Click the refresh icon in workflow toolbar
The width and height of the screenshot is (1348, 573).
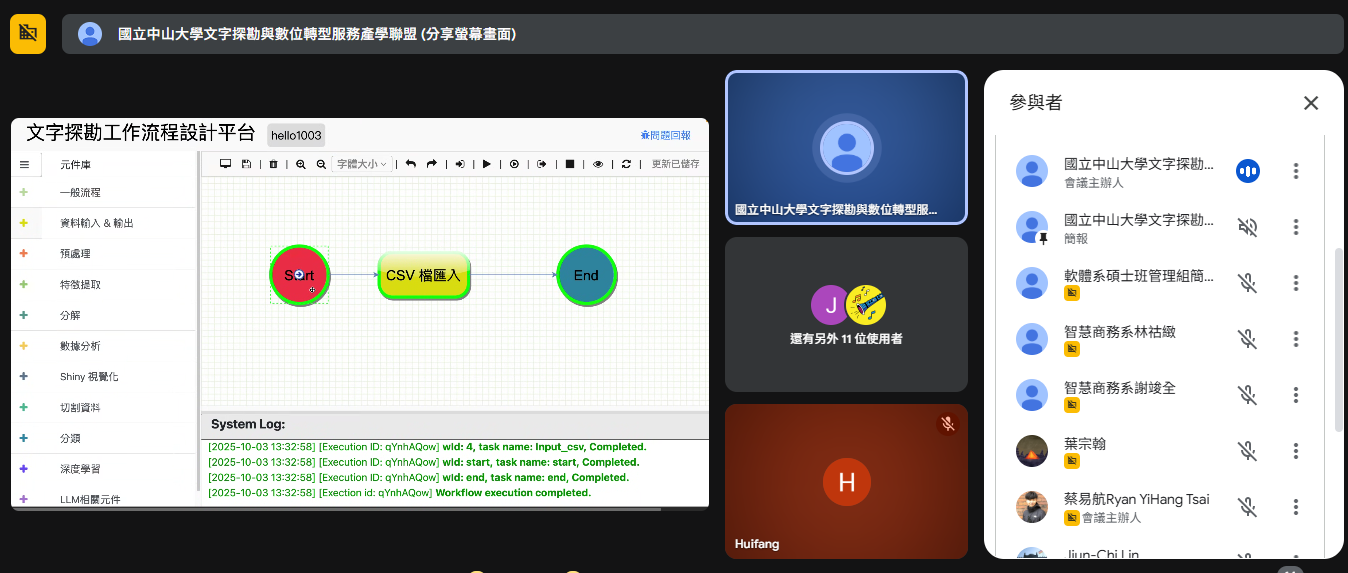[x=626, y=164]
